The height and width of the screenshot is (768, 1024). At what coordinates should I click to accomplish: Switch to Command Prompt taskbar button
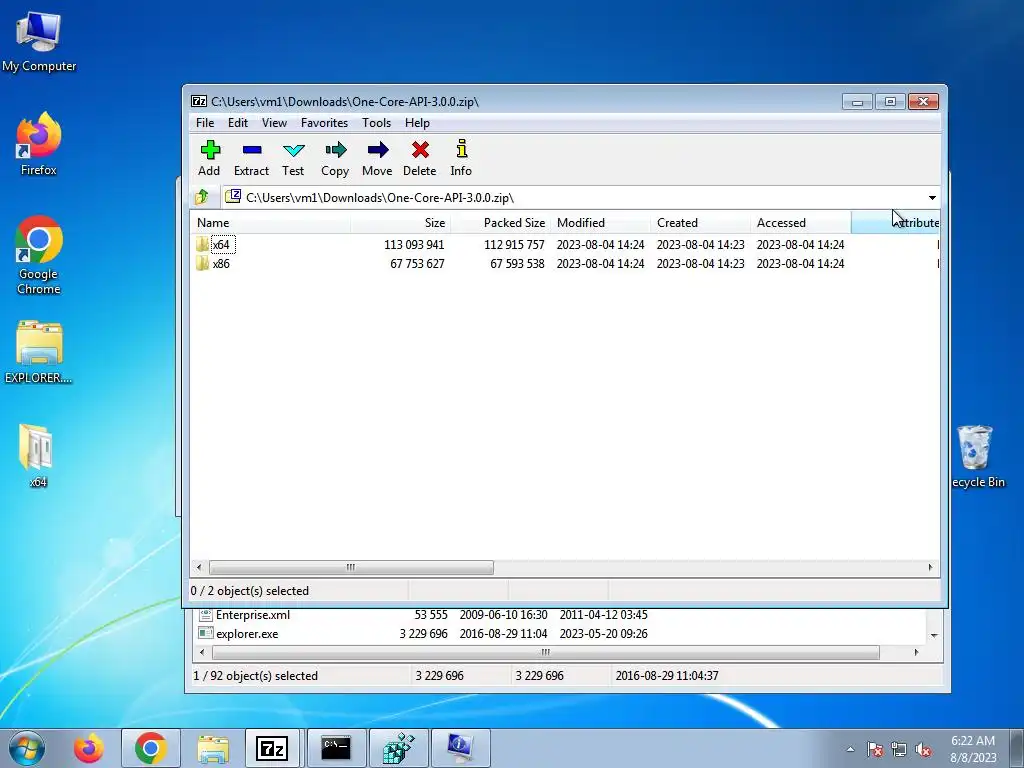336,748
